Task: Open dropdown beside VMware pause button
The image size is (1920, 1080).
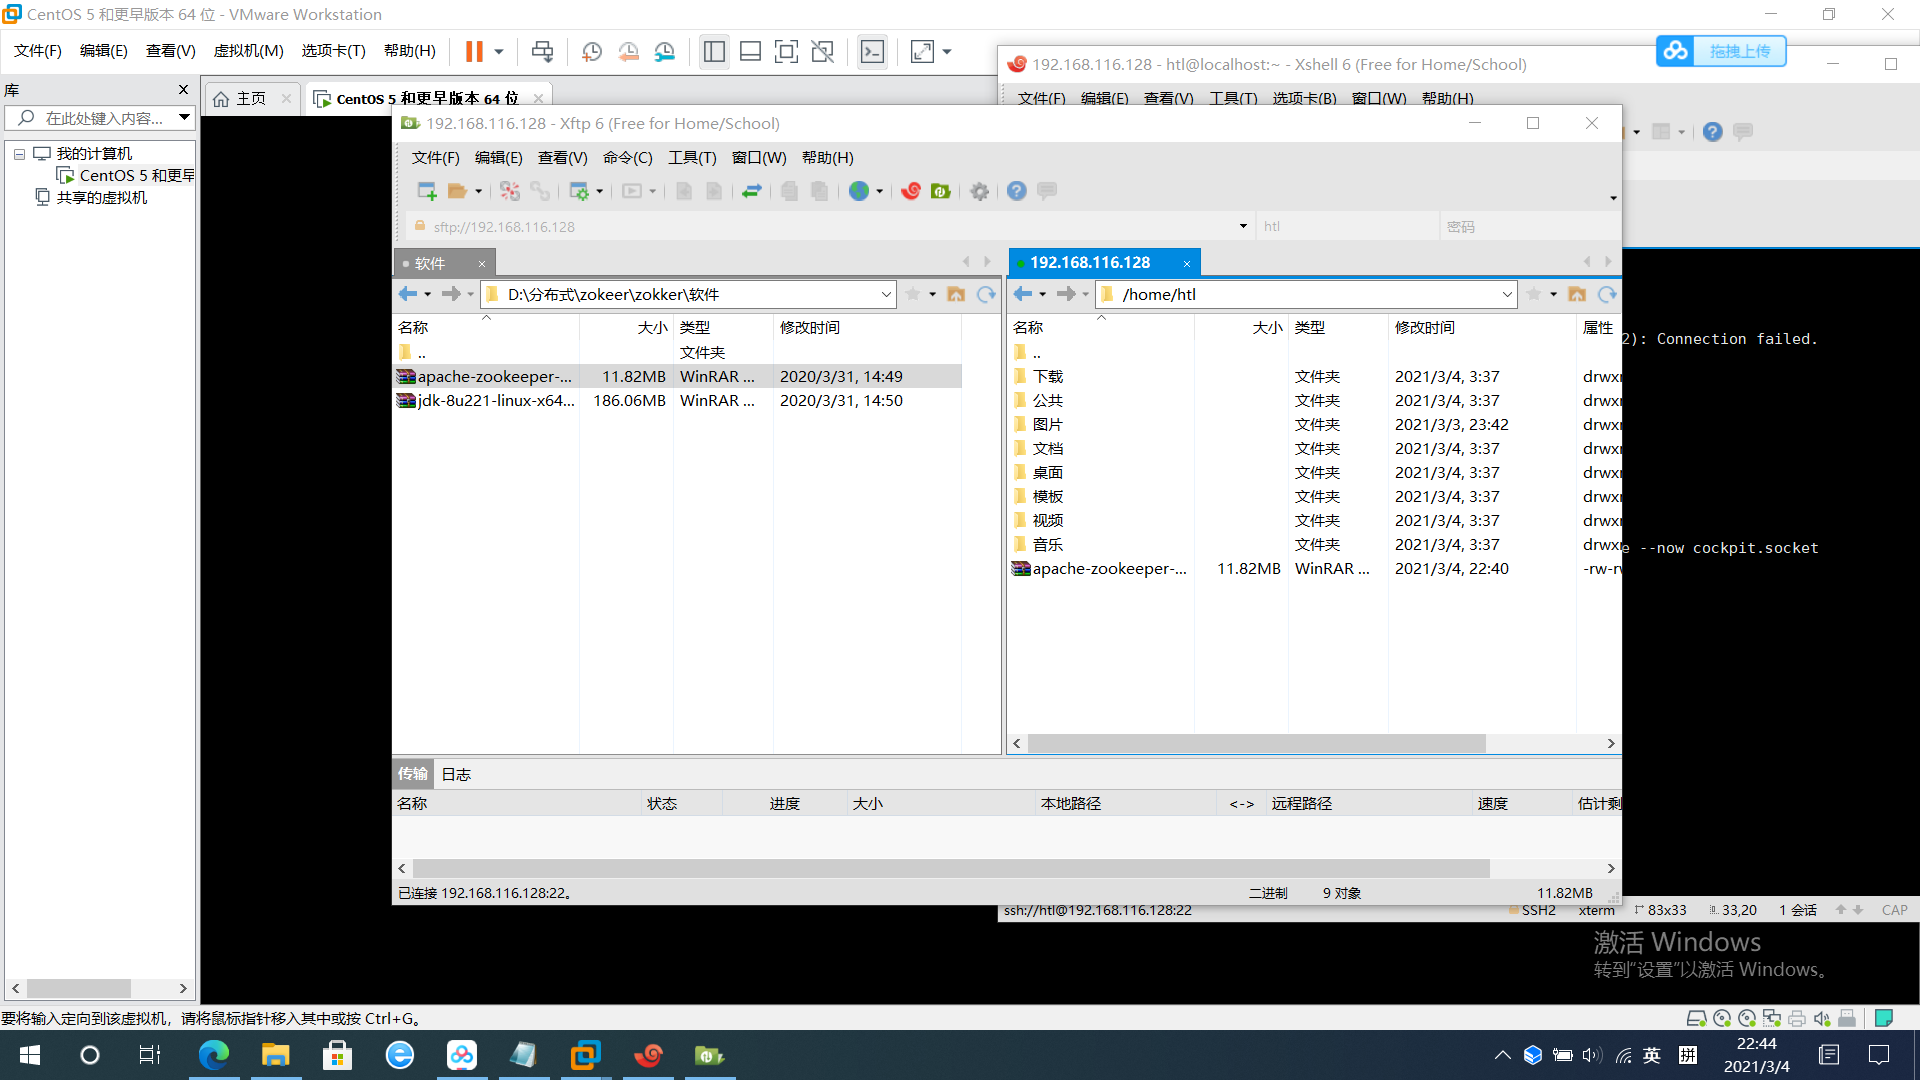Action: (498, 51)
